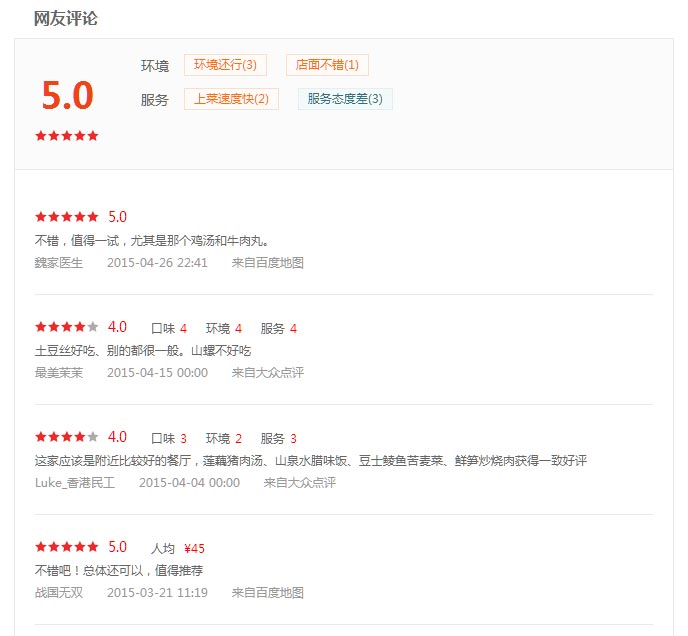Click the review text 土豆丝好吃、别的都很一般。山螺不好吃
Image resolution: width=688 pixels, height=636 pixels.
click(143, 351)
